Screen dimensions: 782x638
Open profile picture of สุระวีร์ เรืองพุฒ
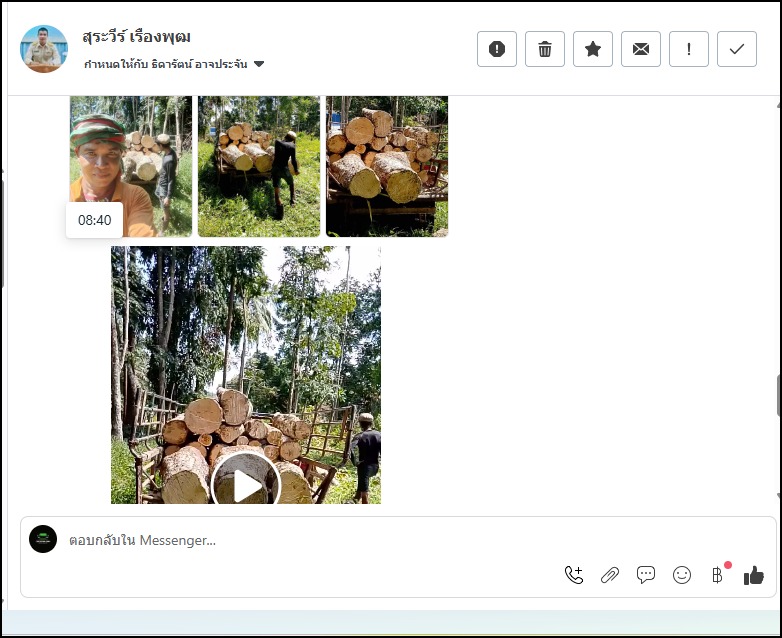tap(43, 49)
